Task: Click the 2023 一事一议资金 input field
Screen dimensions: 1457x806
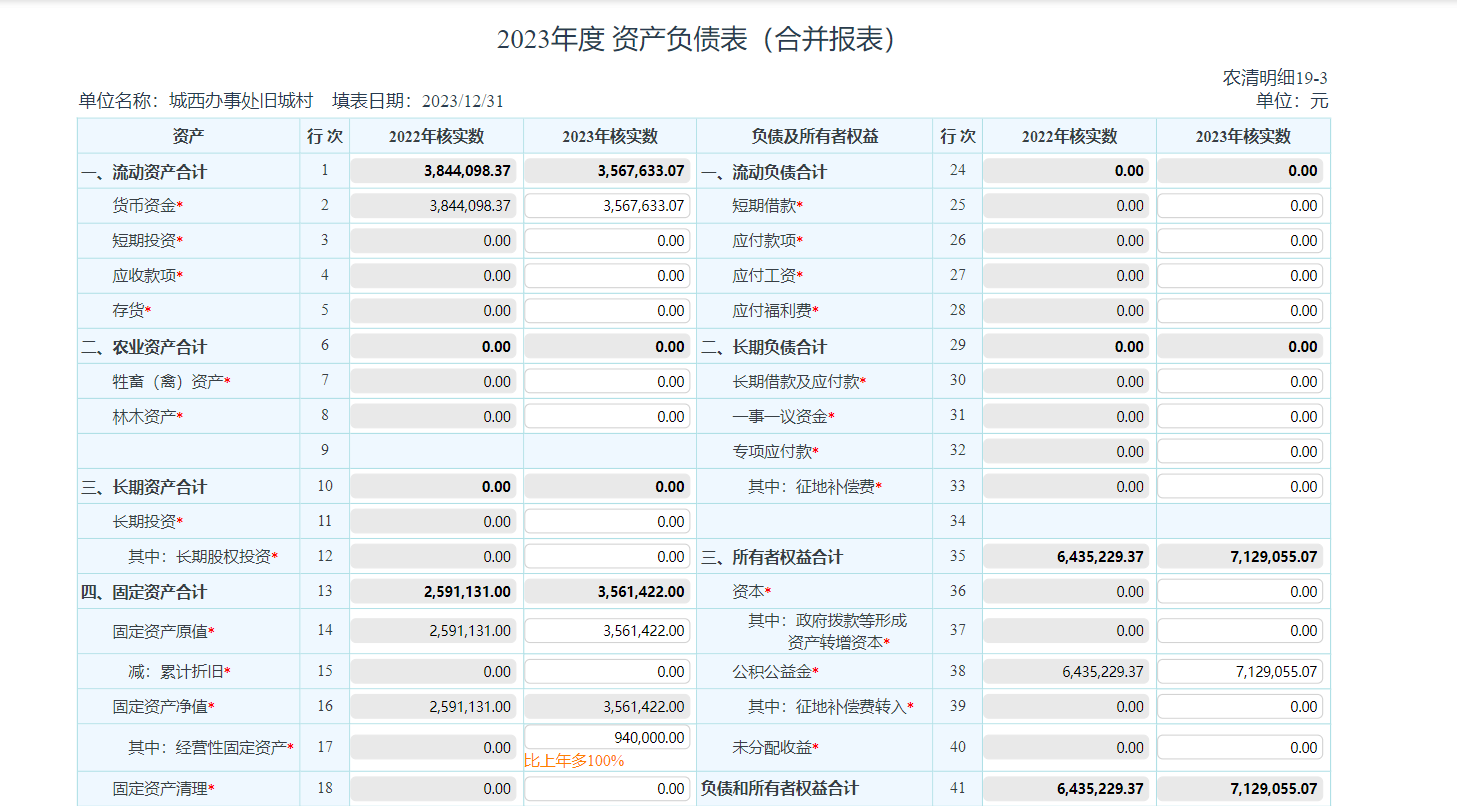Action: [x=1240, y=416]
